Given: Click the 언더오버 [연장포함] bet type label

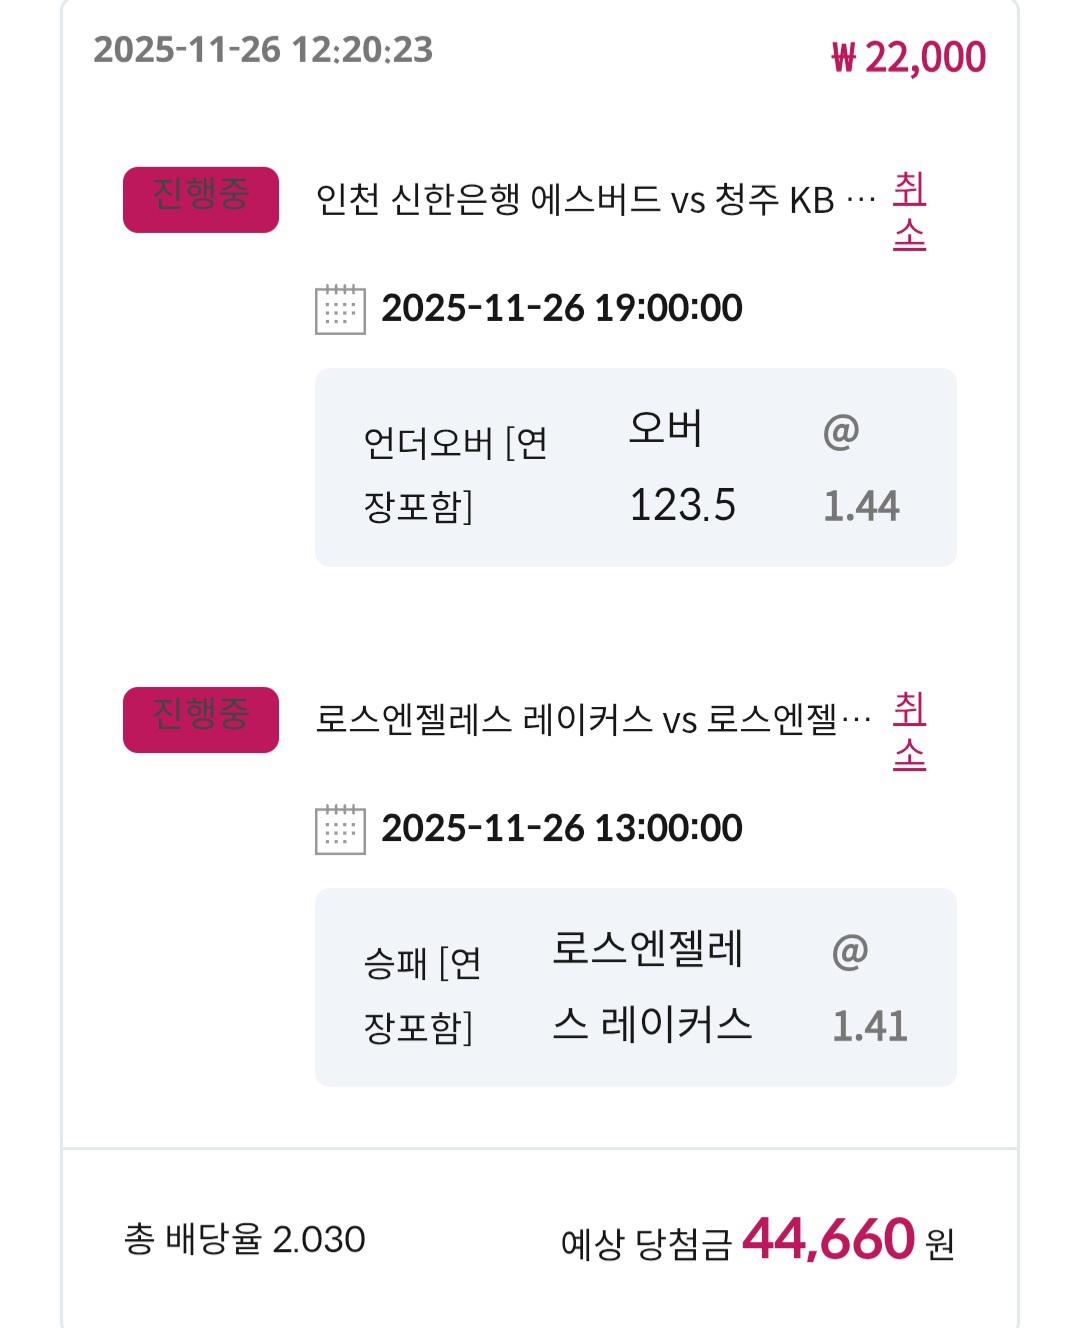Looking at the screenshot, I should click(455, 473).
